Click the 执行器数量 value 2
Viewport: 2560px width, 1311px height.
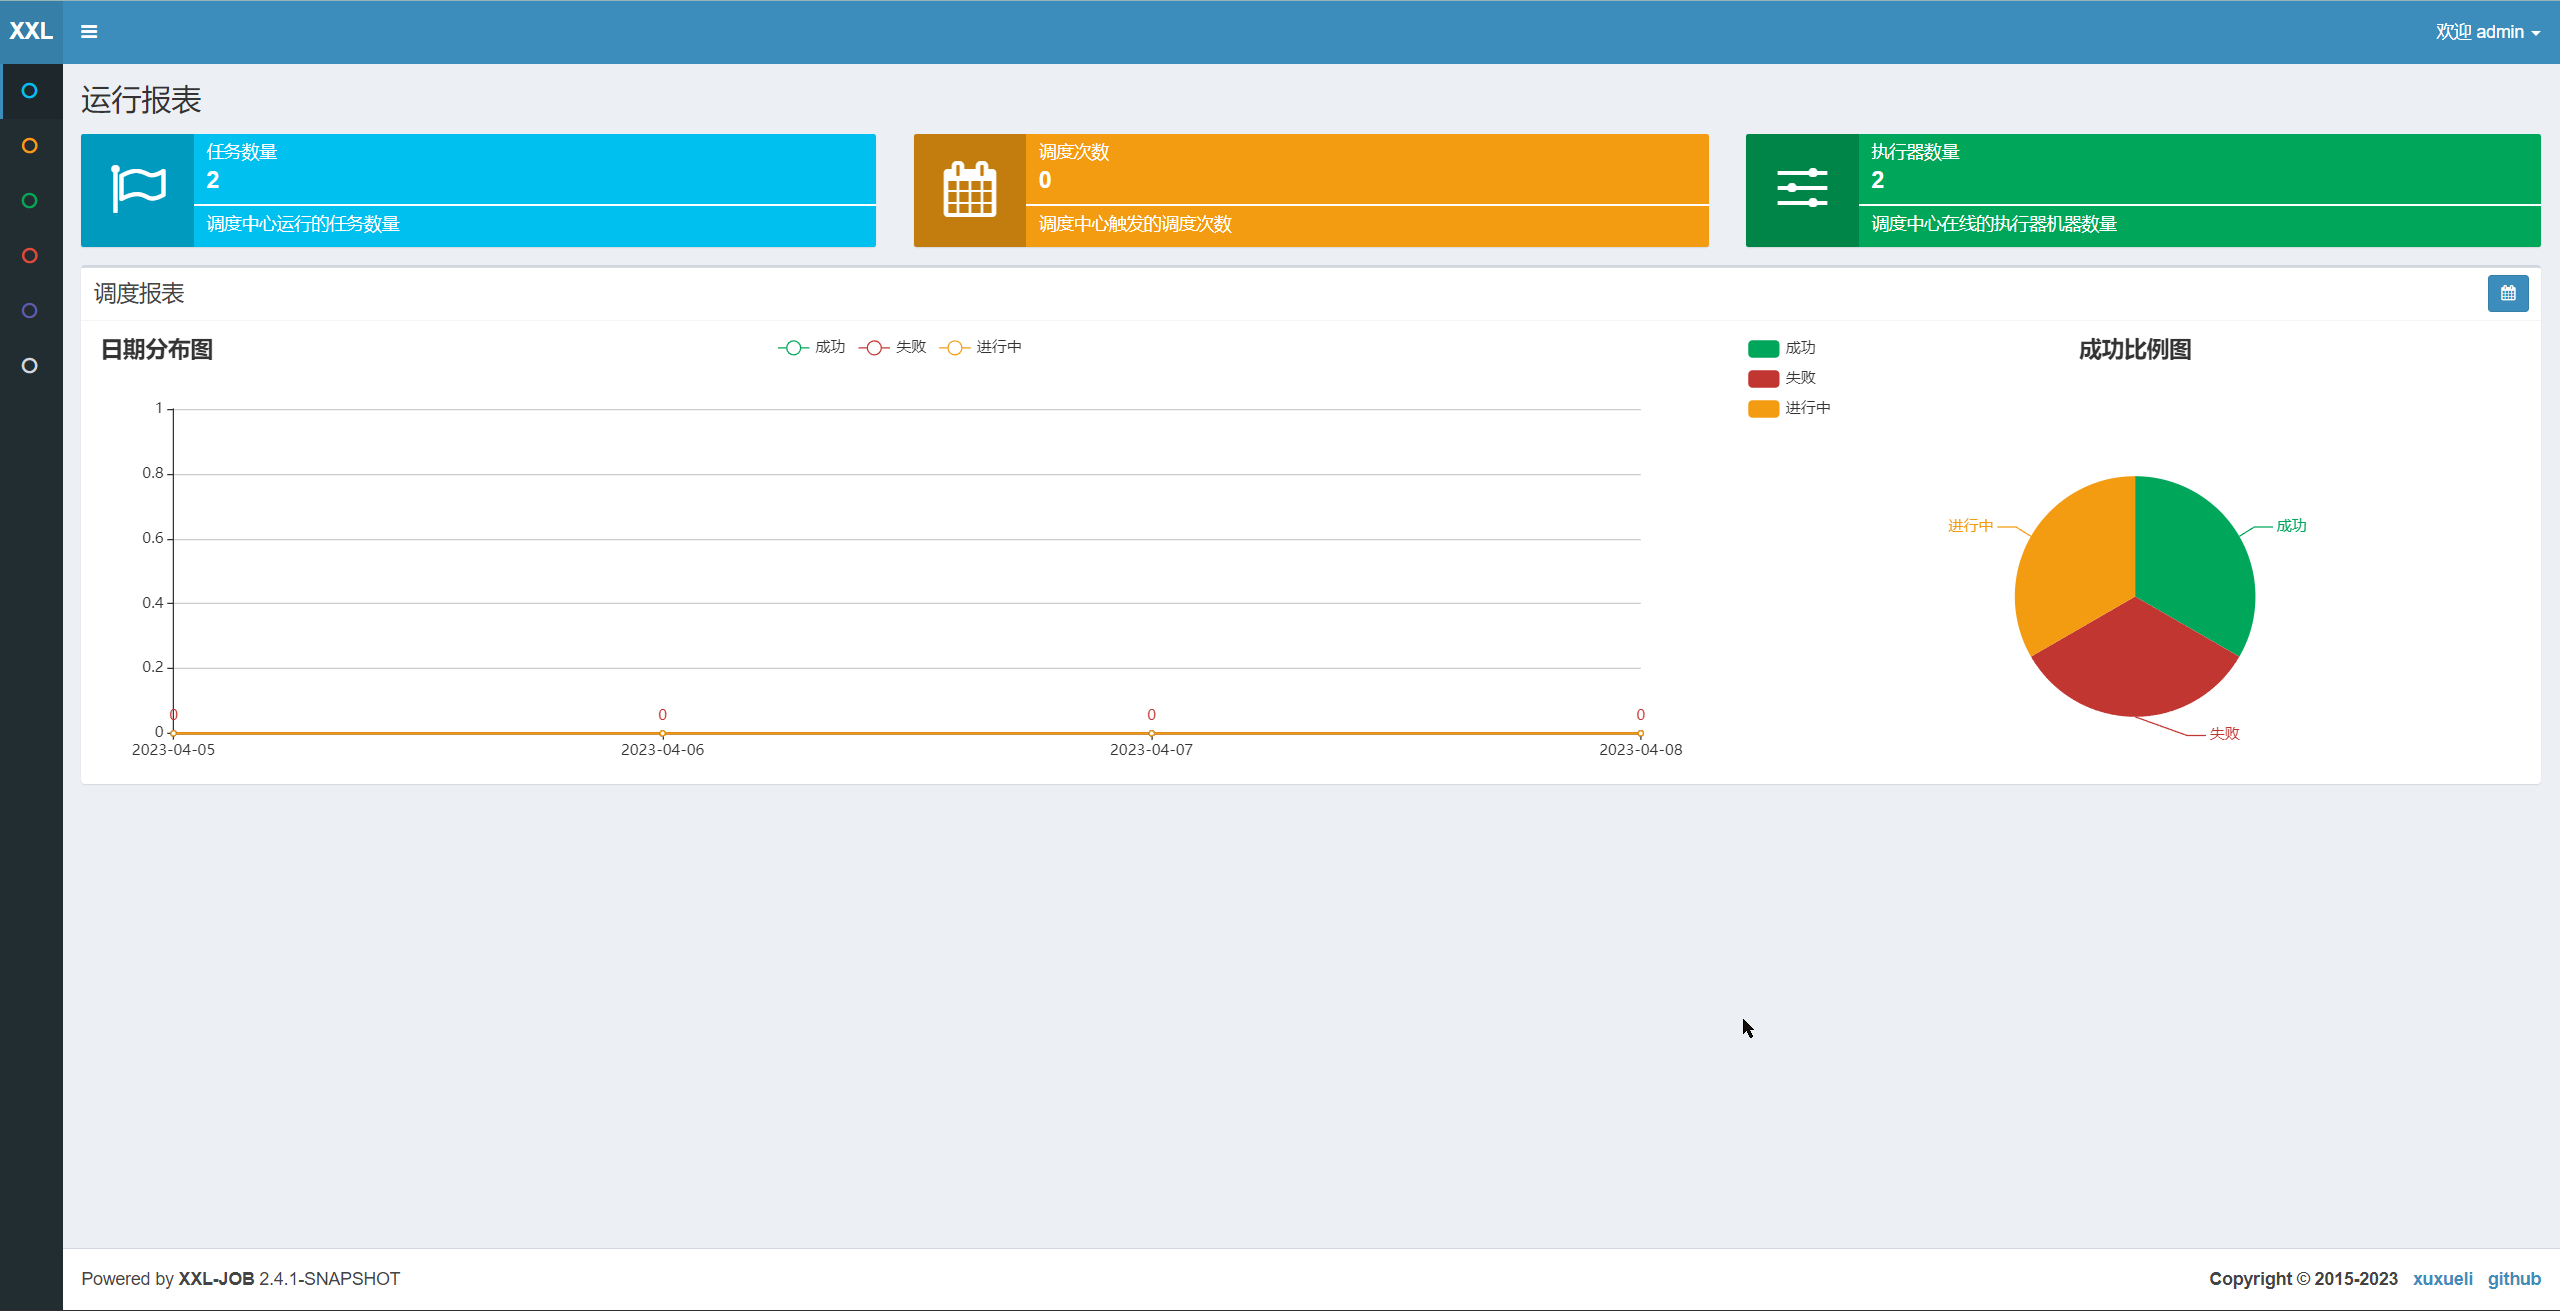[1878, 180]
